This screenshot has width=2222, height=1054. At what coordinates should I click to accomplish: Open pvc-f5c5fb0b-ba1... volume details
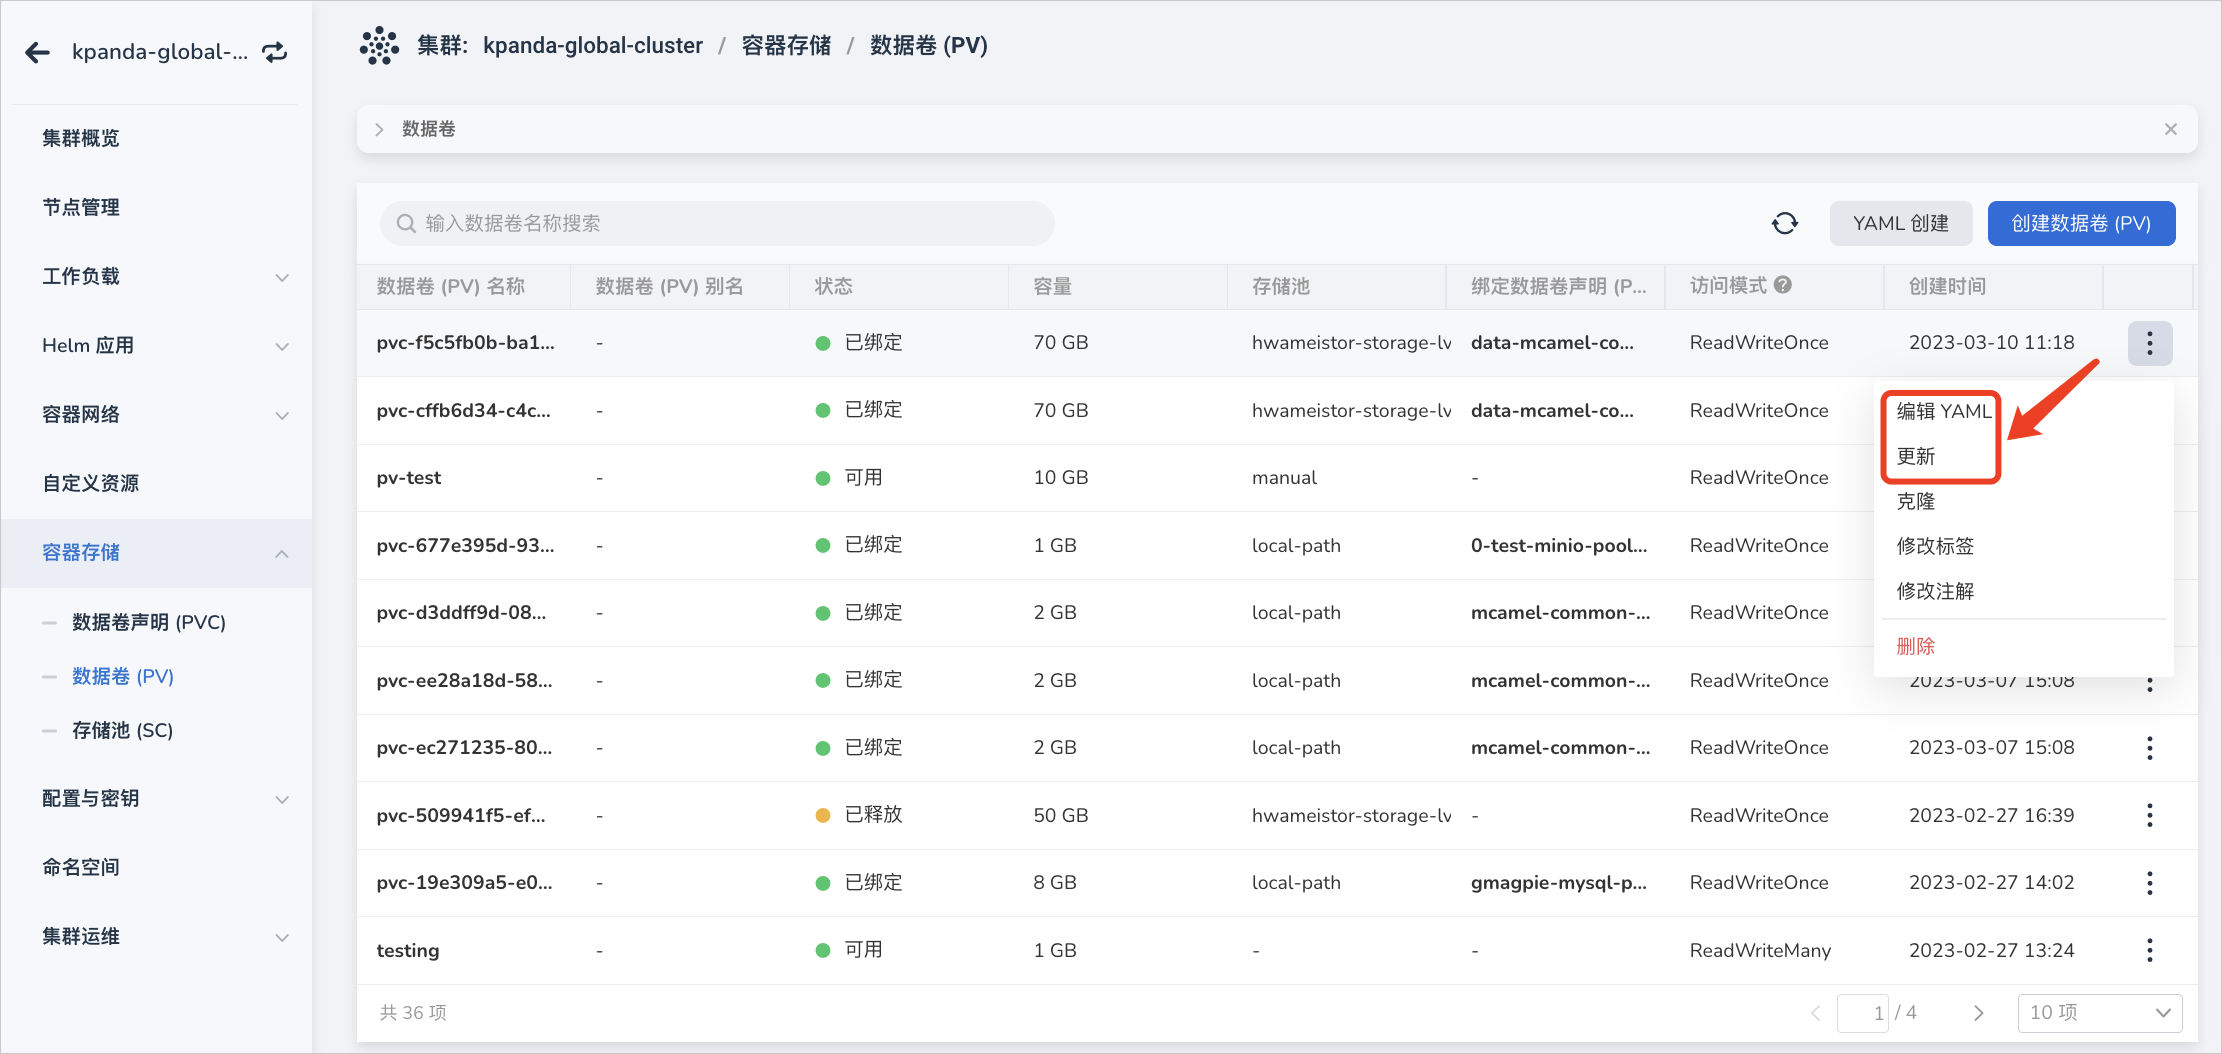click(x=466, y=342)
